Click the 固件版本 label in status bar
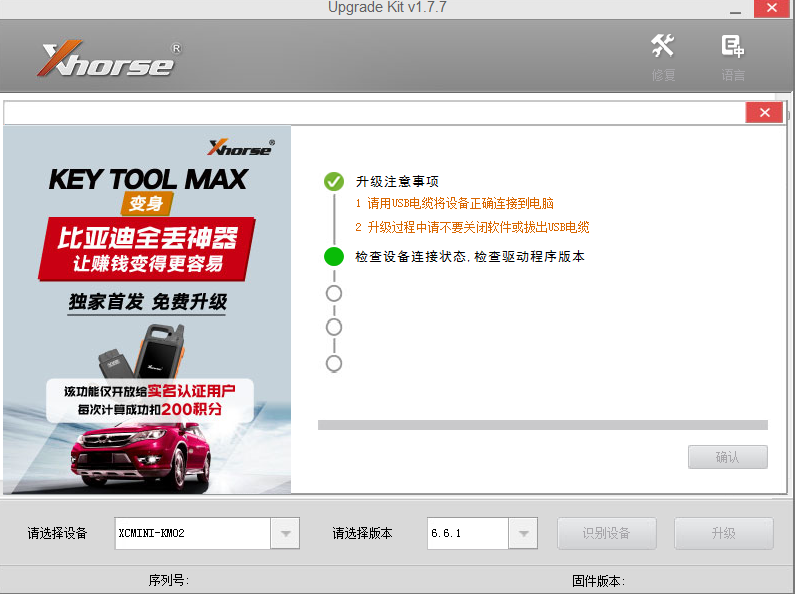This screenshot has width=795, height=594. point(598,581)
